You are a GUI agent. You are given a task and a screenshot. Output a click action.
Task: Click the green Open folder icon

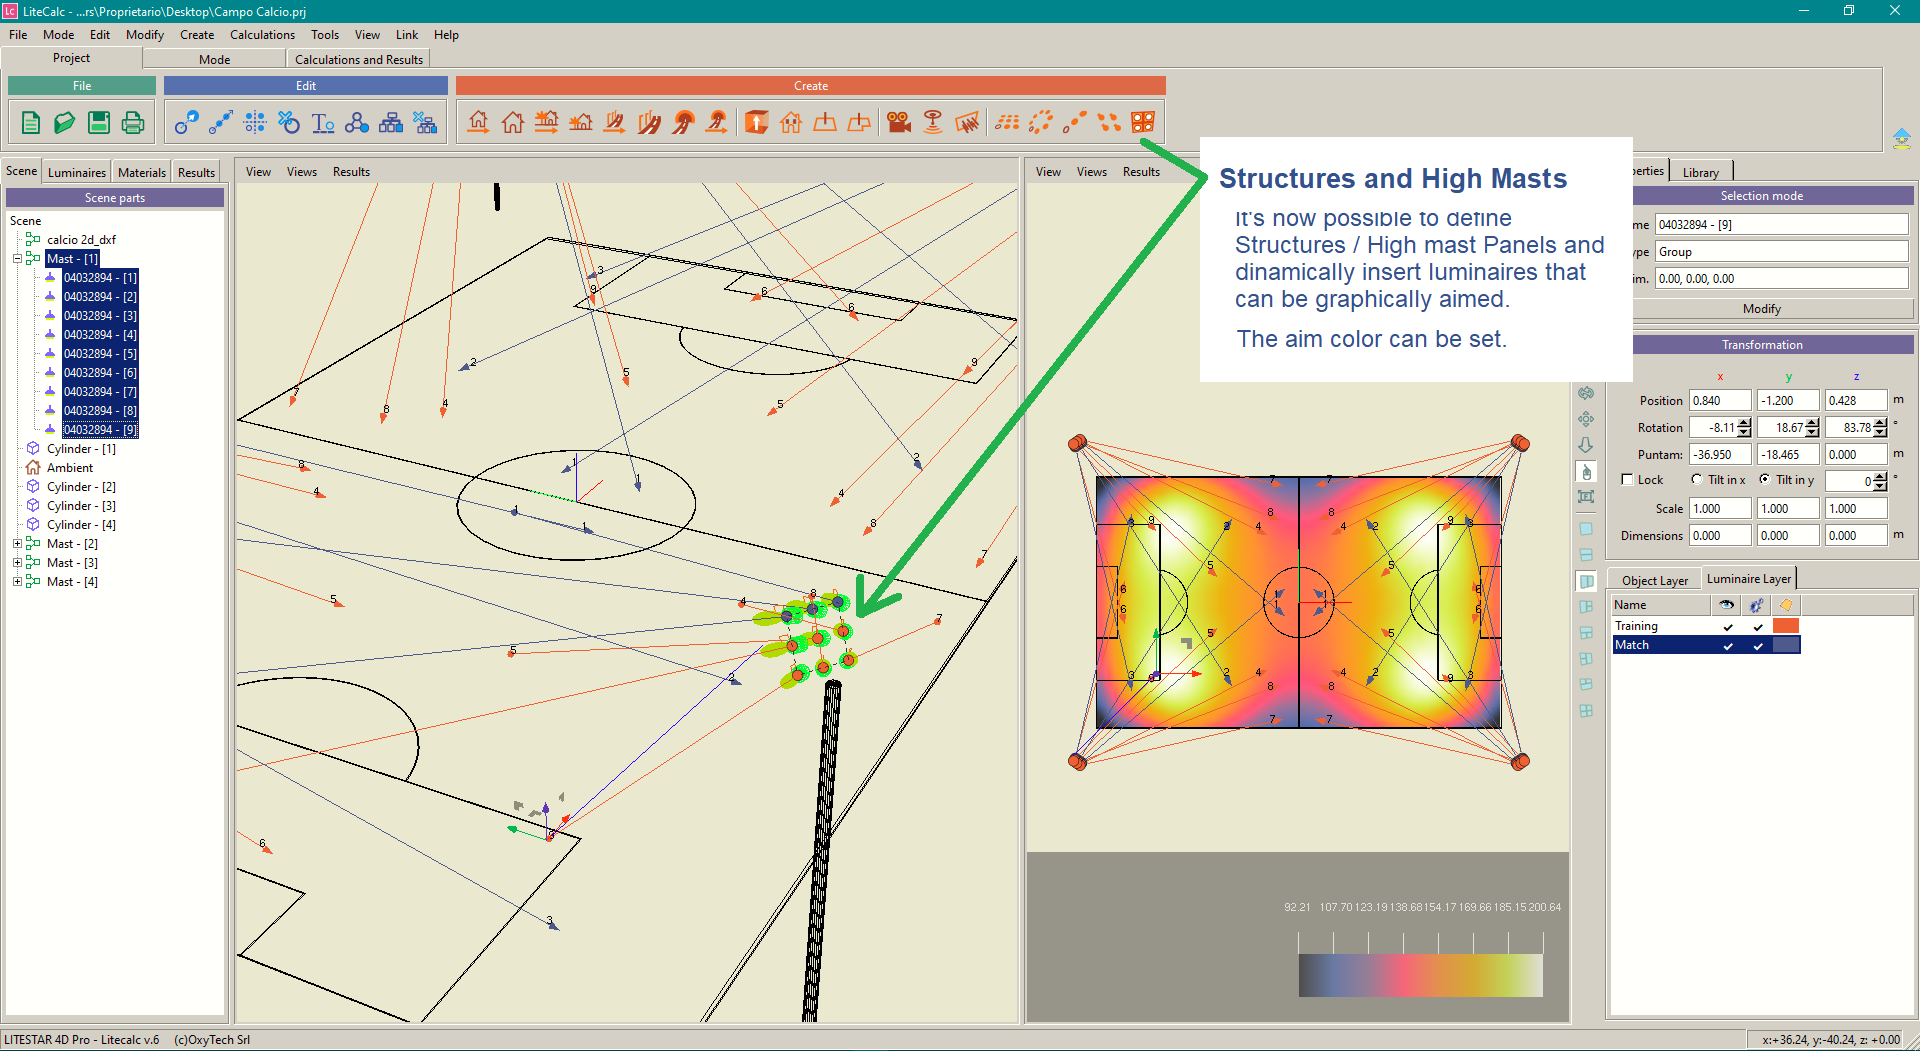point(65,123)
